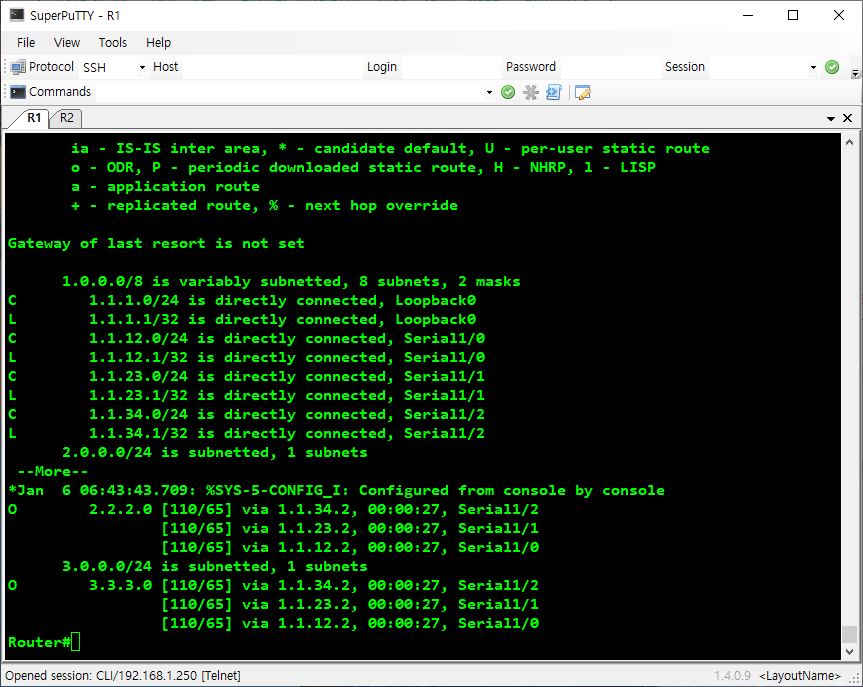863x687 pixels.
Task: Click the green connect checkmark icon
Action: (832, 67)
